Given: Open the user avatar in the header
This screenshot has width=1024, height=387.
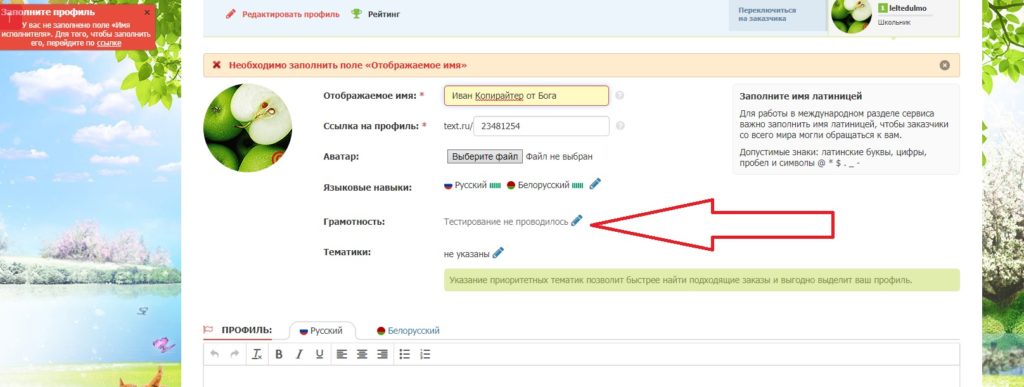Looking at the screenshot, I should click(x=851, y=15).
